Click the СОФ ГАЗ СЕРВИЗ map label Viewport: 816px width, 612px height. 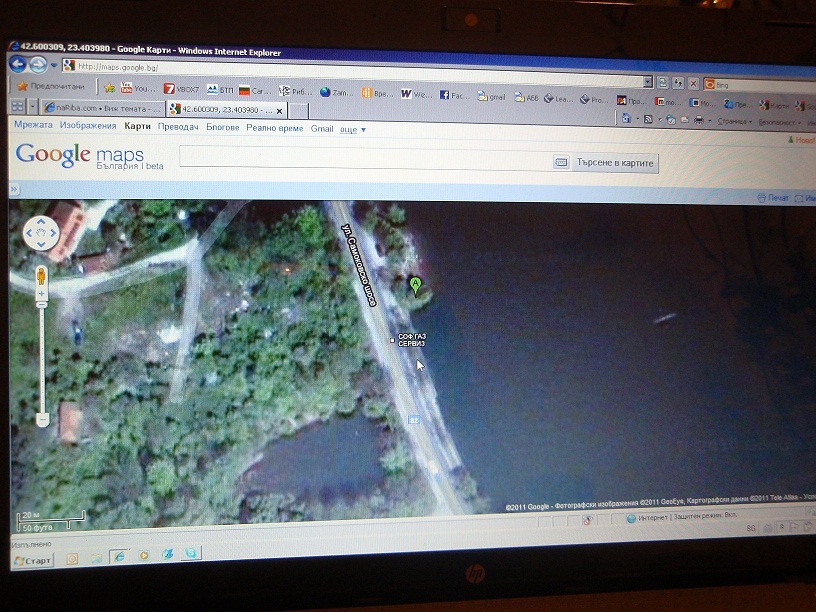[412, 340]
